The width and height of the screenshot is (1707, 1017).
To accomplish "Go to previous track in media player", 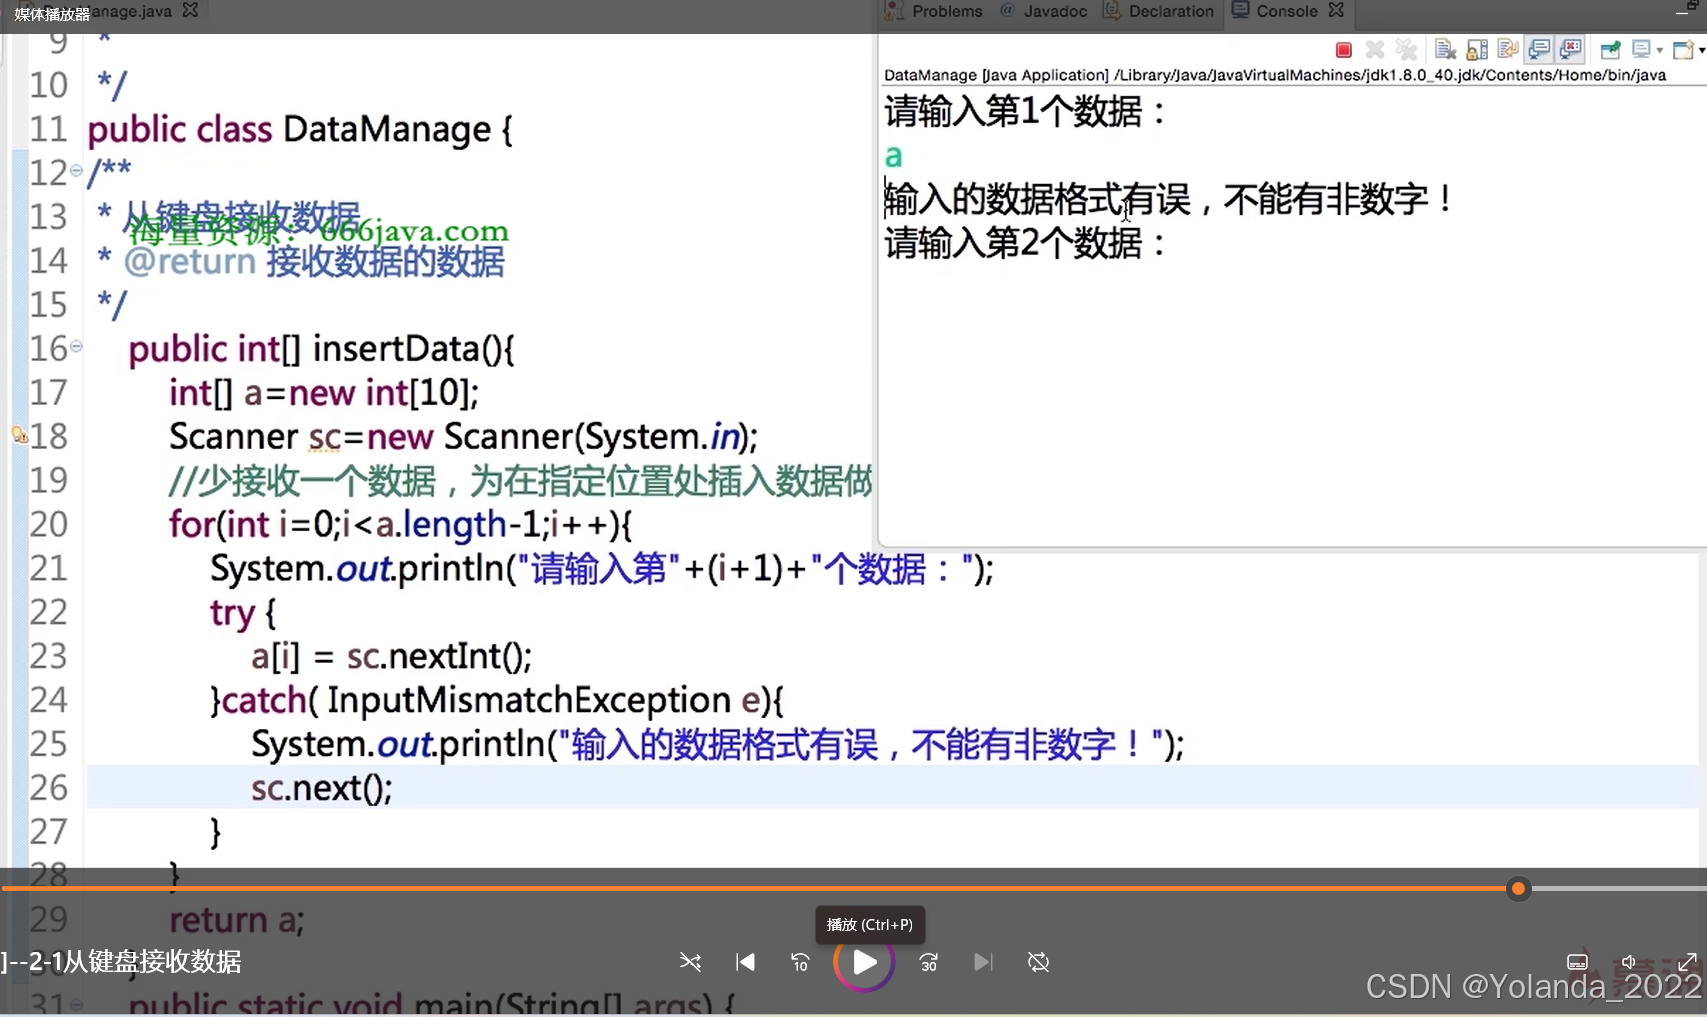I will coord(745,962).
